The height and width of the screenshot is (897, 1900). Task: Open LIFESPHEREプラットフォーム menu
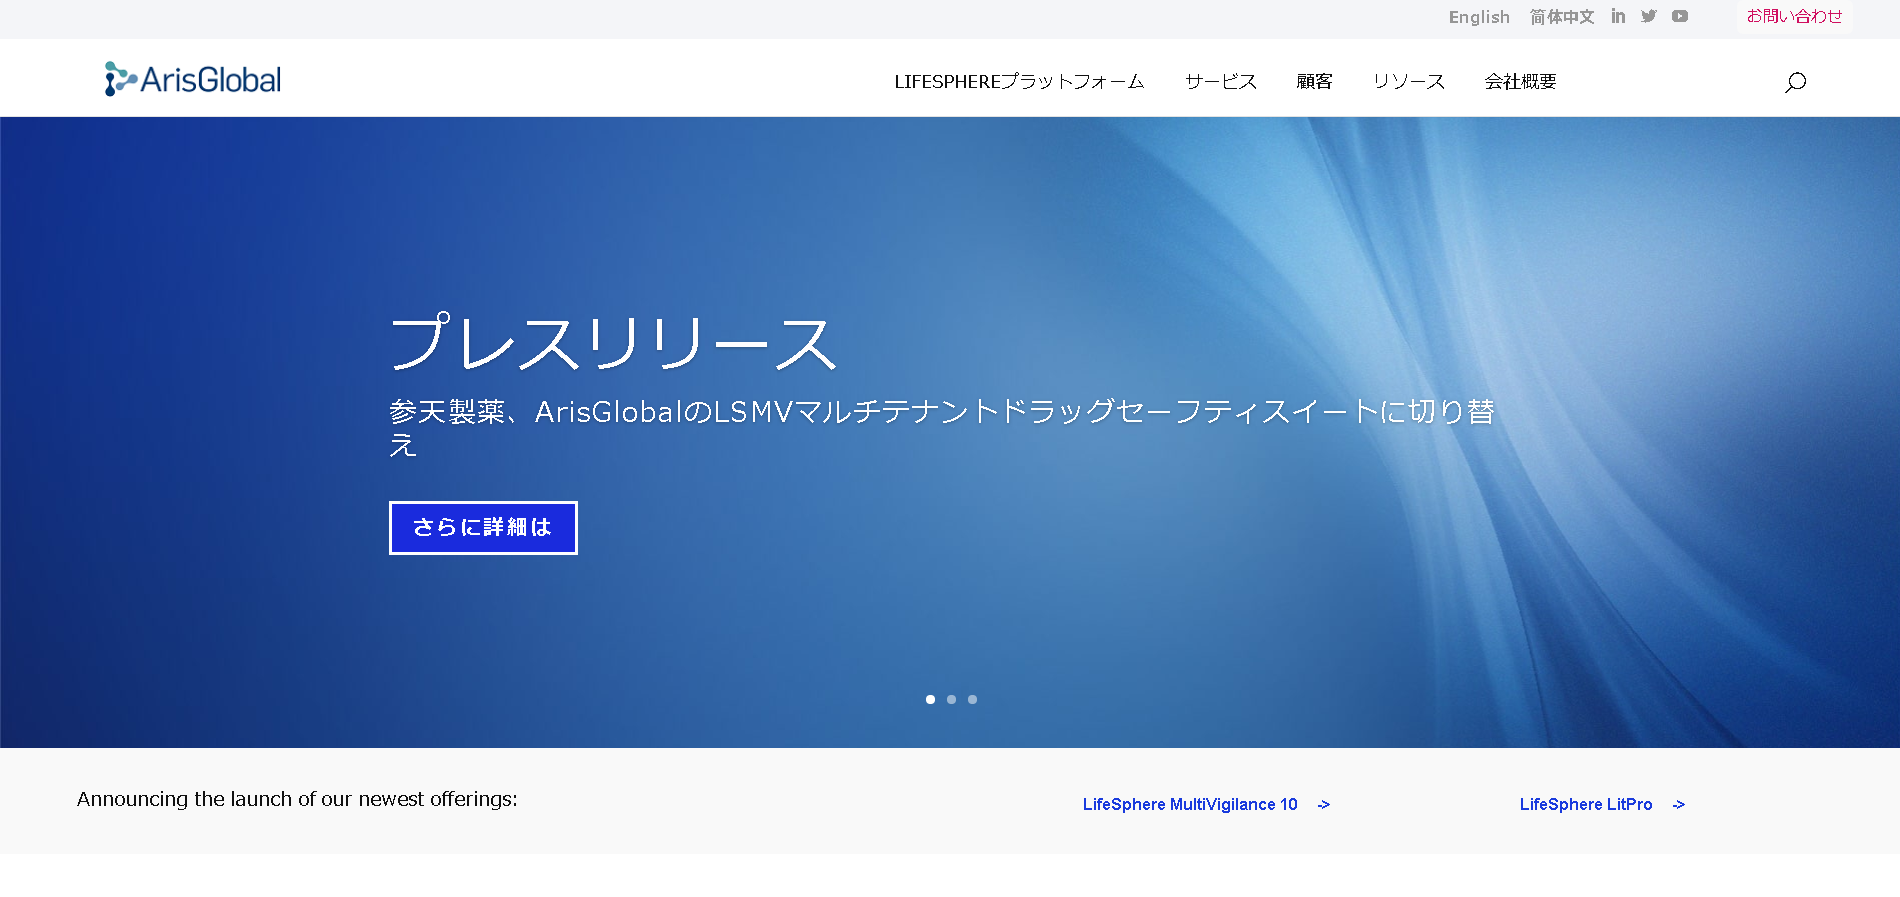(1019, 82)
